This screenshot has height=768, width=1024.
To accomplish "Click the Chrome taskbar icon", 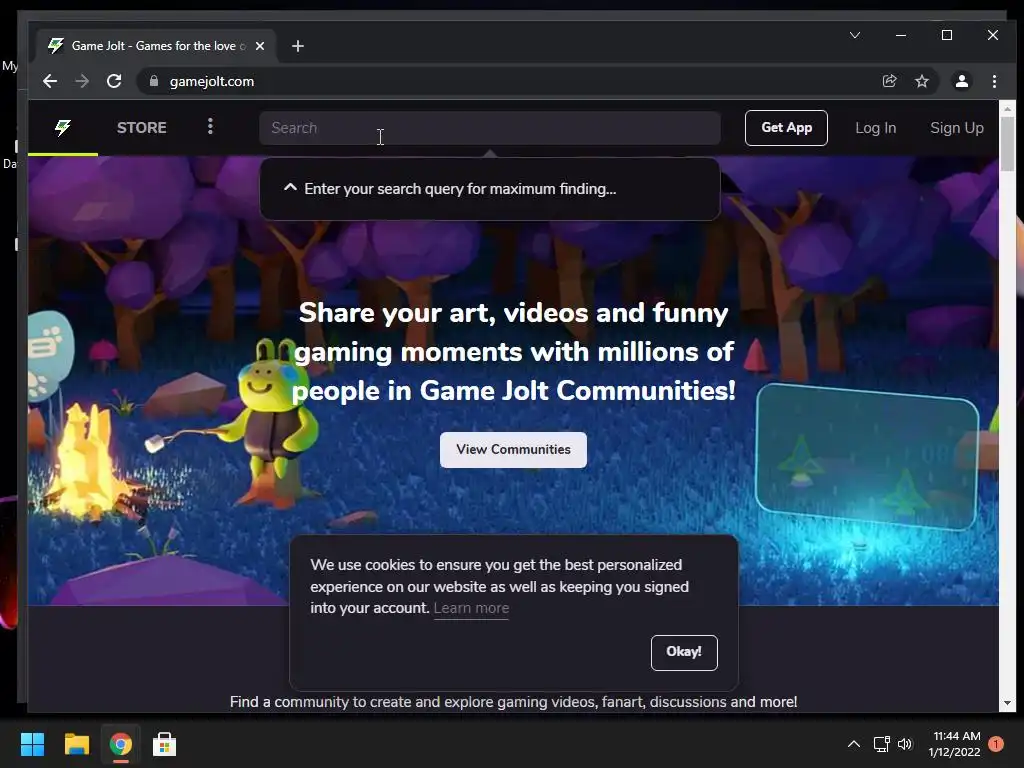I will click(120, 744).
